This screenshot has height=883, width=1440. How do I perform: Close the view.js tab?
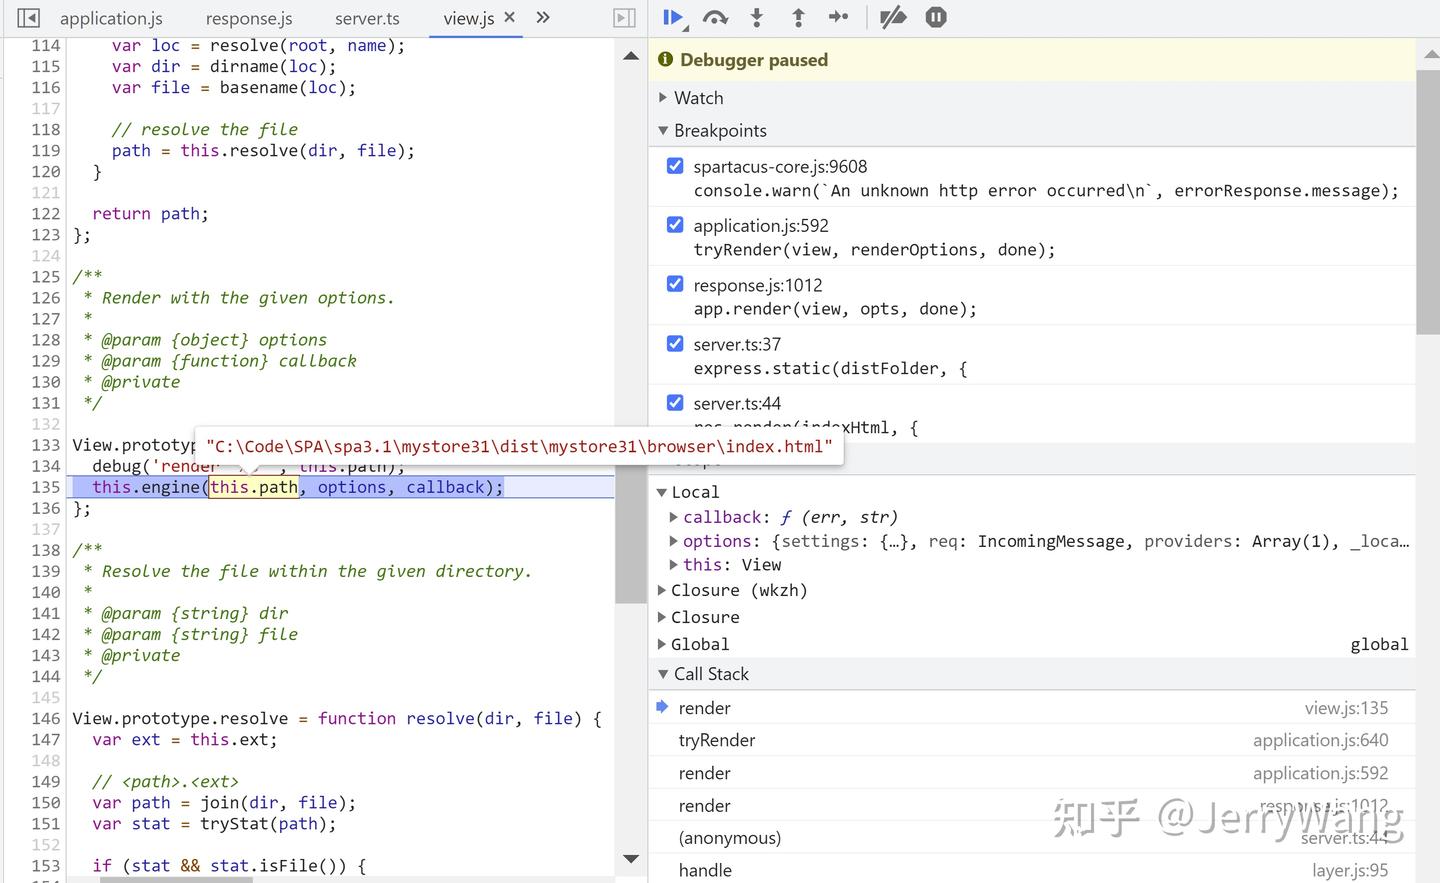point(510,17)
